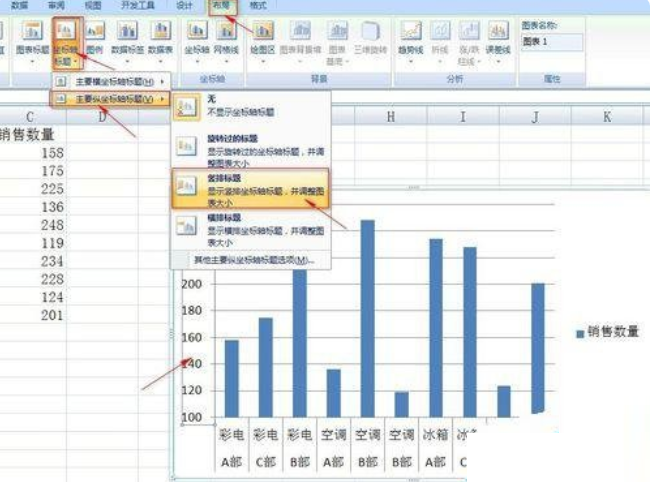Choose 旋转过的标题 (Rotated Title) option
Image resolution: width=651 pixels, height=482 pixels.
tap(251, 149)
